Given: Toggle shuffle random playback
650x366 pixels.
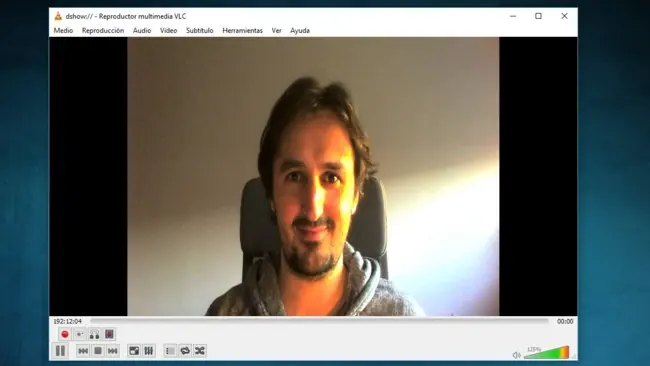Looking at the screenshot, I should [200, 351].
